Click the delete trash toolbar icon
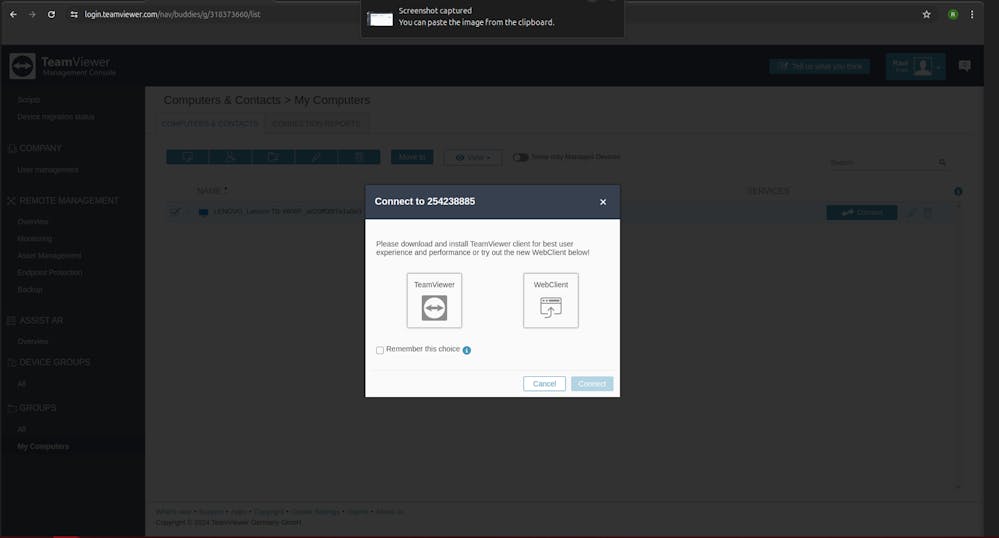The height and width of the screenshot is (538, 999). coord(359,157)
